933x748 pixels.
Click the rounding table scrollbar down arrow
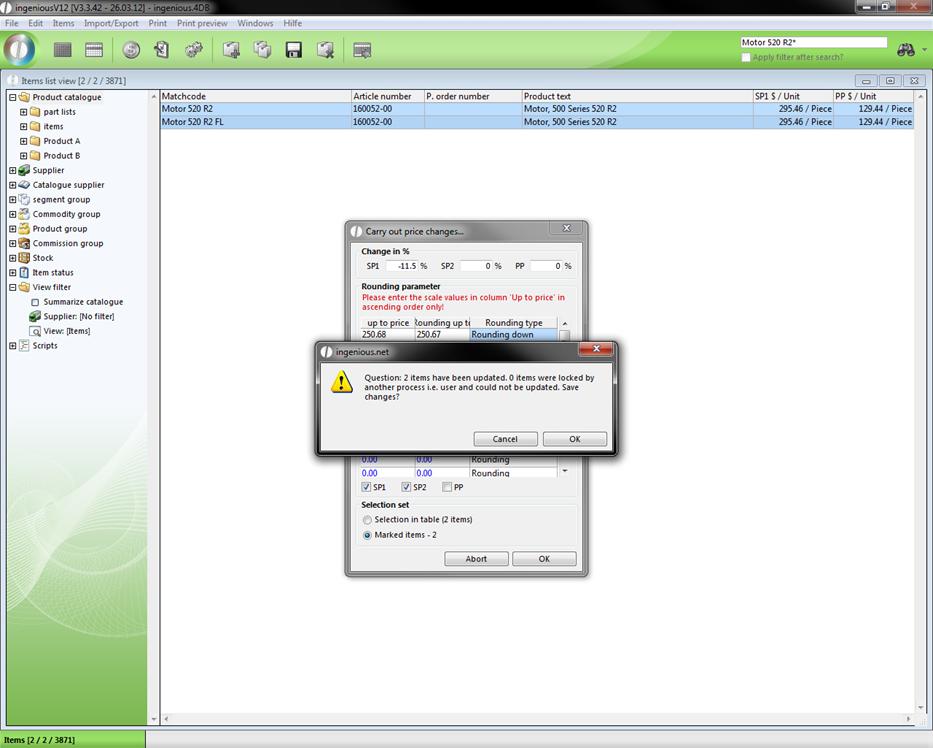coord(565,471)
